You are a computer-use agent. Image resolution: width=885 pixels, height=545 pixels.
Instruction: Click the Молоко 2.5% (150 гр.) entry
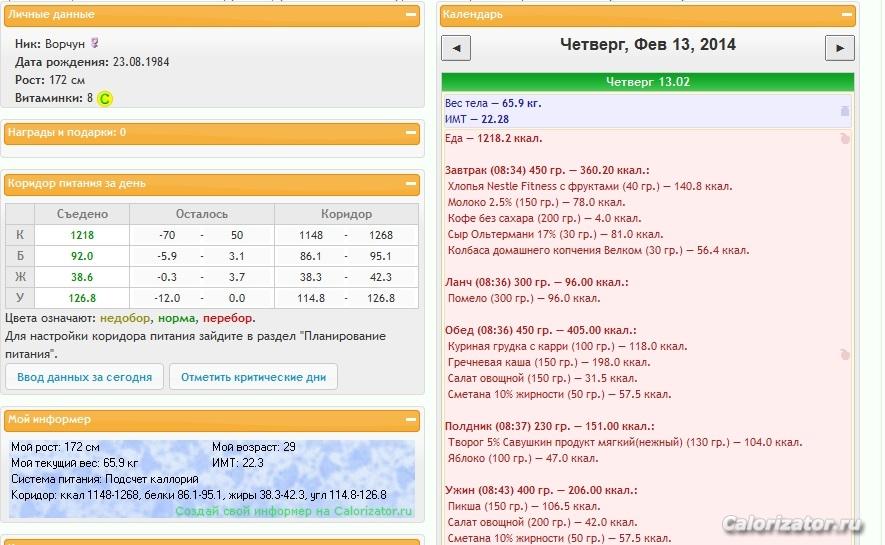536,202
